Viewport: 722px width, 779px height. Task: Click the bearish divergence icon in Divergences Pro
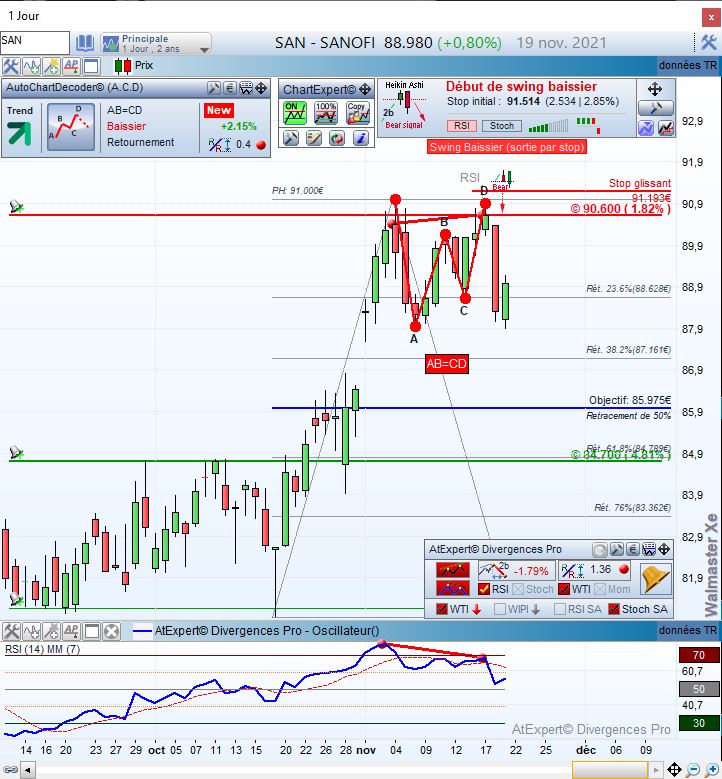[452, 570]
